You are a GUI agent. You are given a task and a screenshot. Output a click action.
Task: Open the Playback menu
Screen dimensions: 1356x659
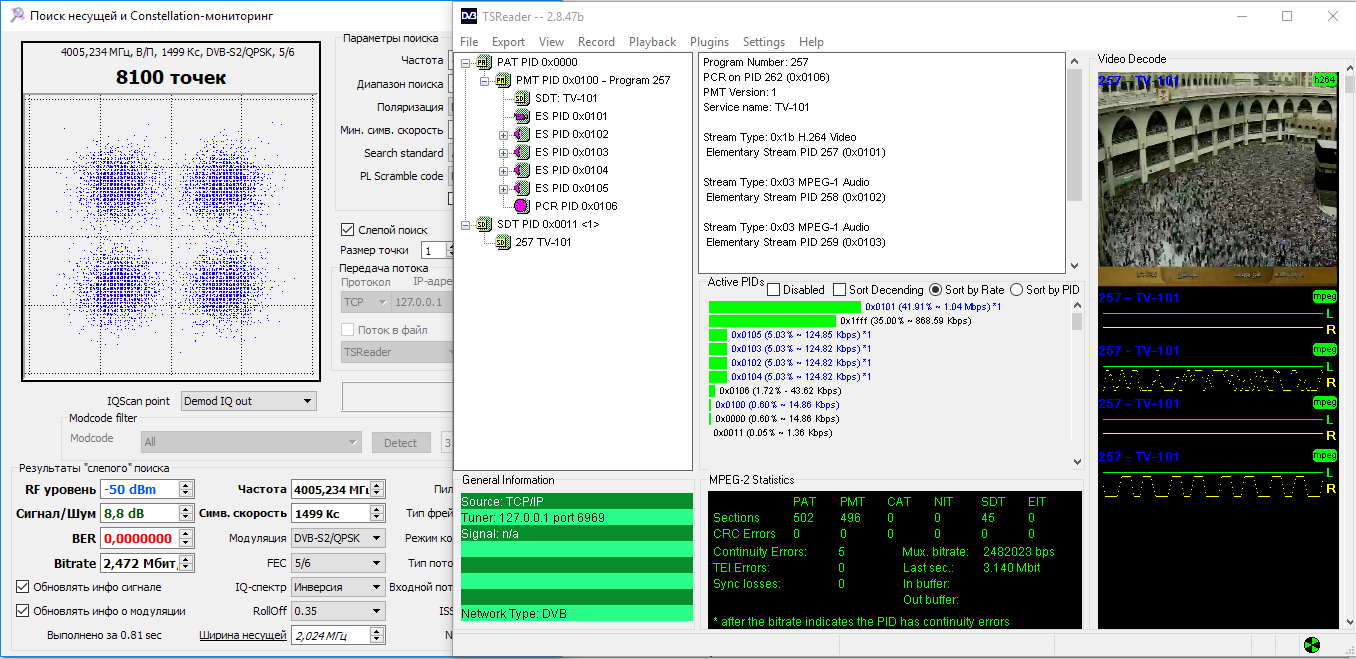point(652,42)
